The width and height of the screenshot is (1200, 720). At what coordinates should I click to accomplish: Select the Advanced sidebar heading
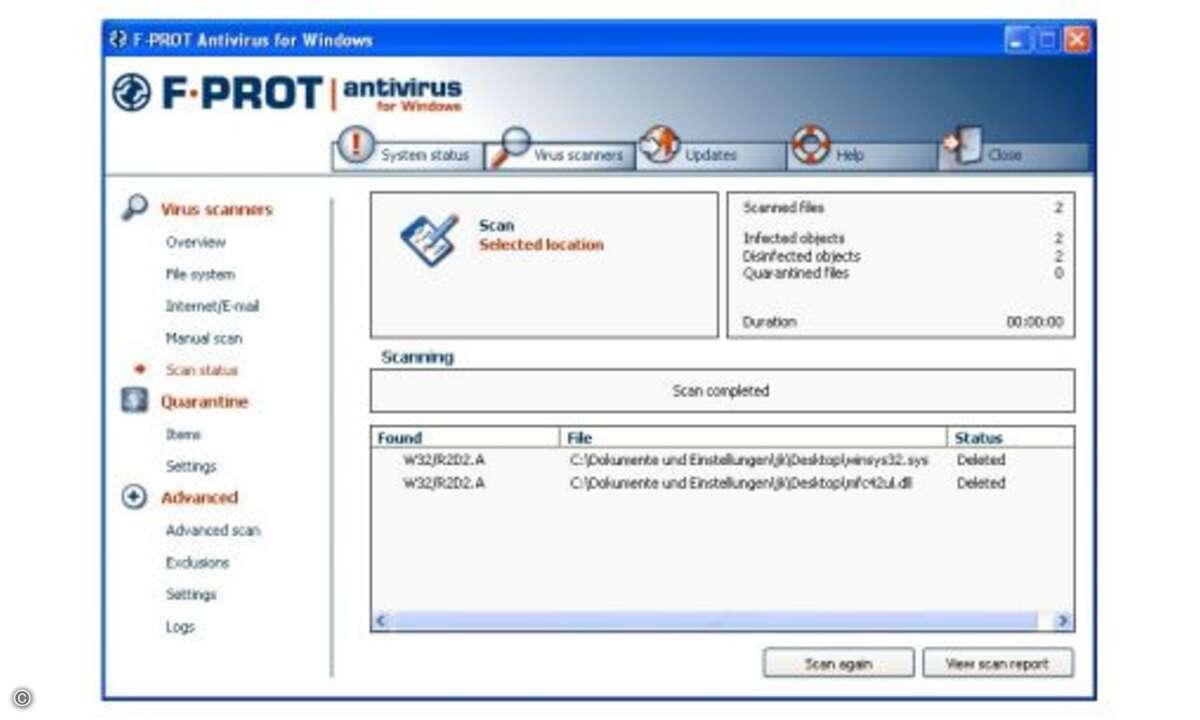coord(199,498)
